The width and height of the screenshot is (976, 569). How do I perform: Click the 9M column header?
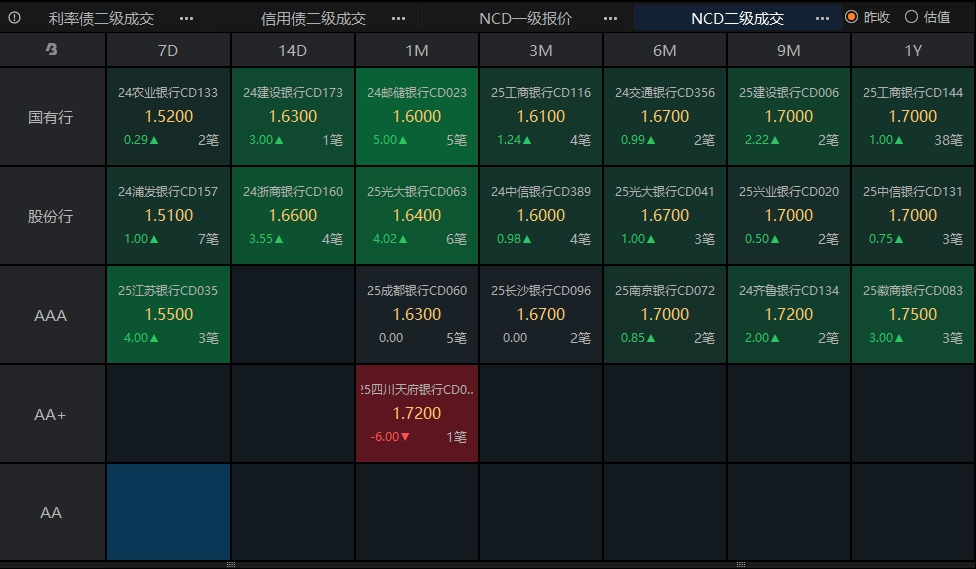pos(789,50)
